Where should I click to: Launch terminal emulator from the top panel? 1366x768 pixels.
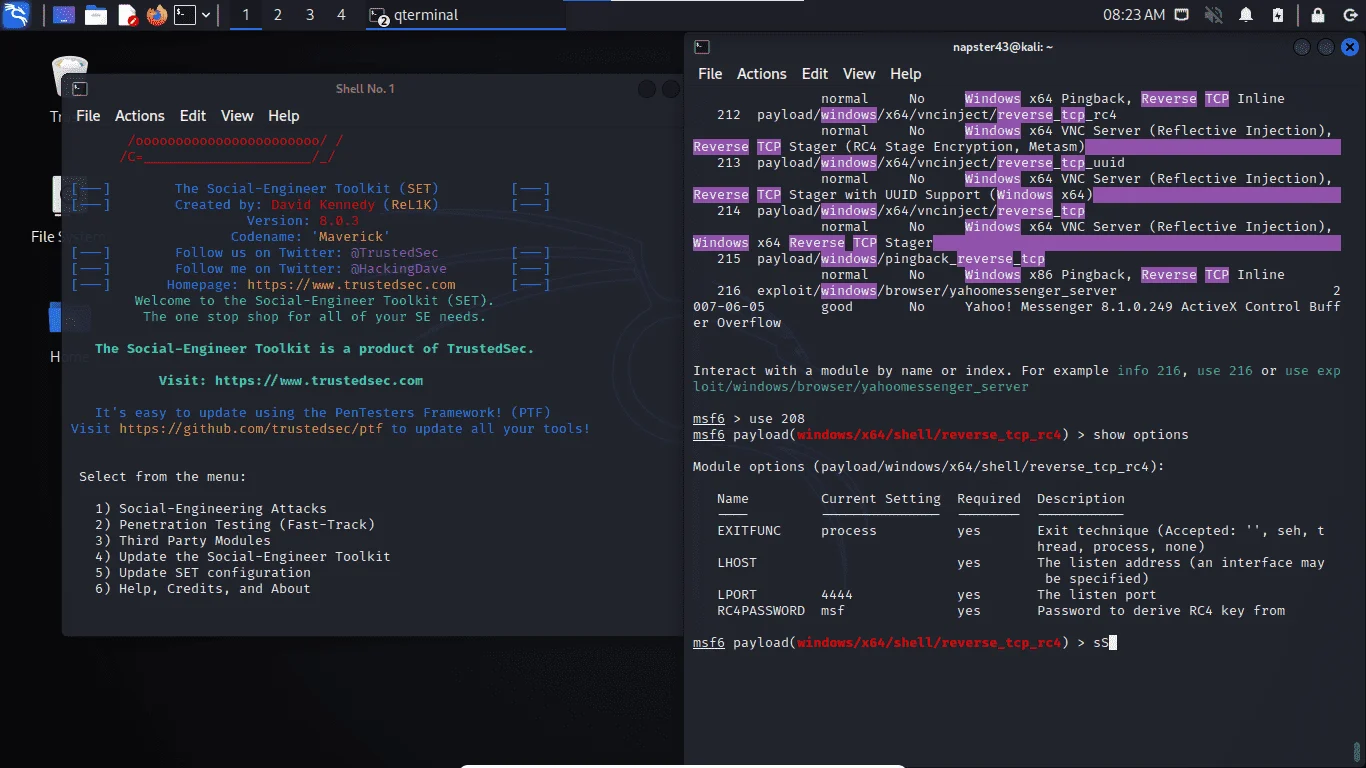185,15
